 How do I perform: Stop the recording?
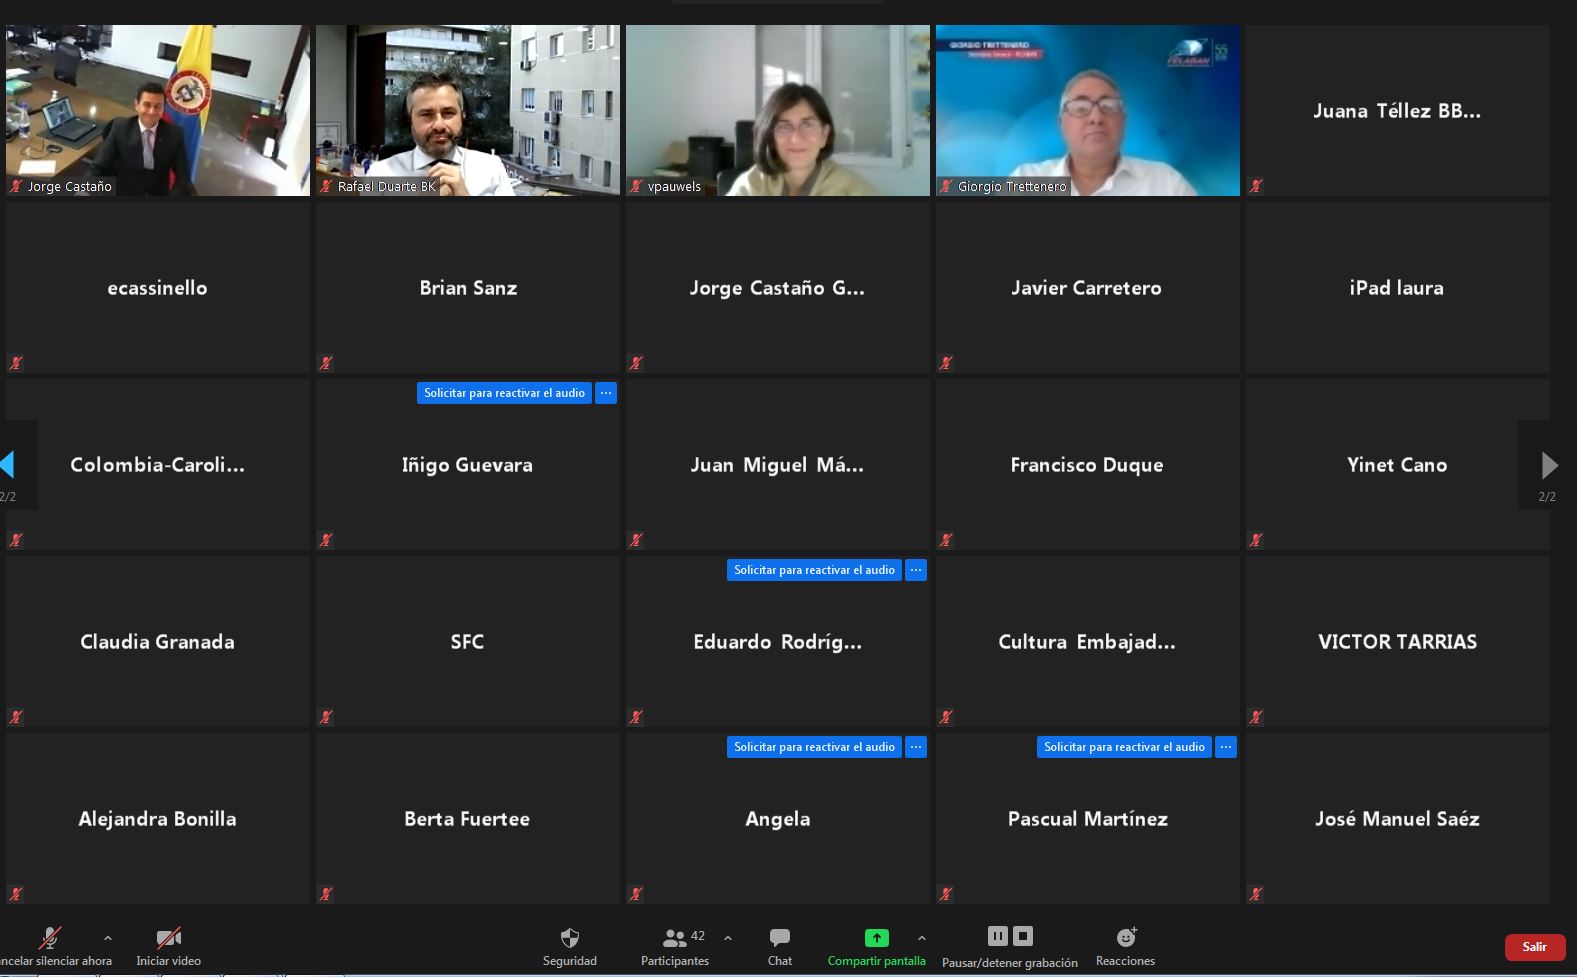[x=1023, y=936]
